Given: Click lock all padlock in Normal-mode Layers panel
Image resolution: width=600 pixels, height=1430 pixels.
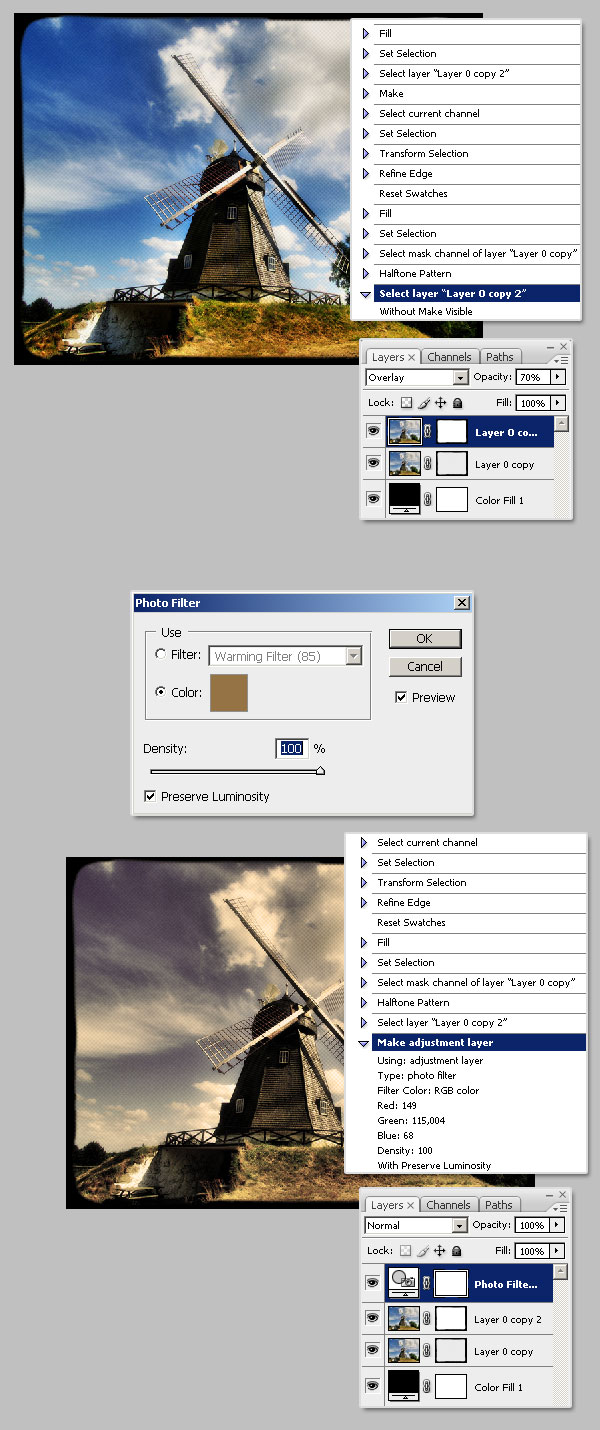Looking at the screenshot, I should point(456,1250).
